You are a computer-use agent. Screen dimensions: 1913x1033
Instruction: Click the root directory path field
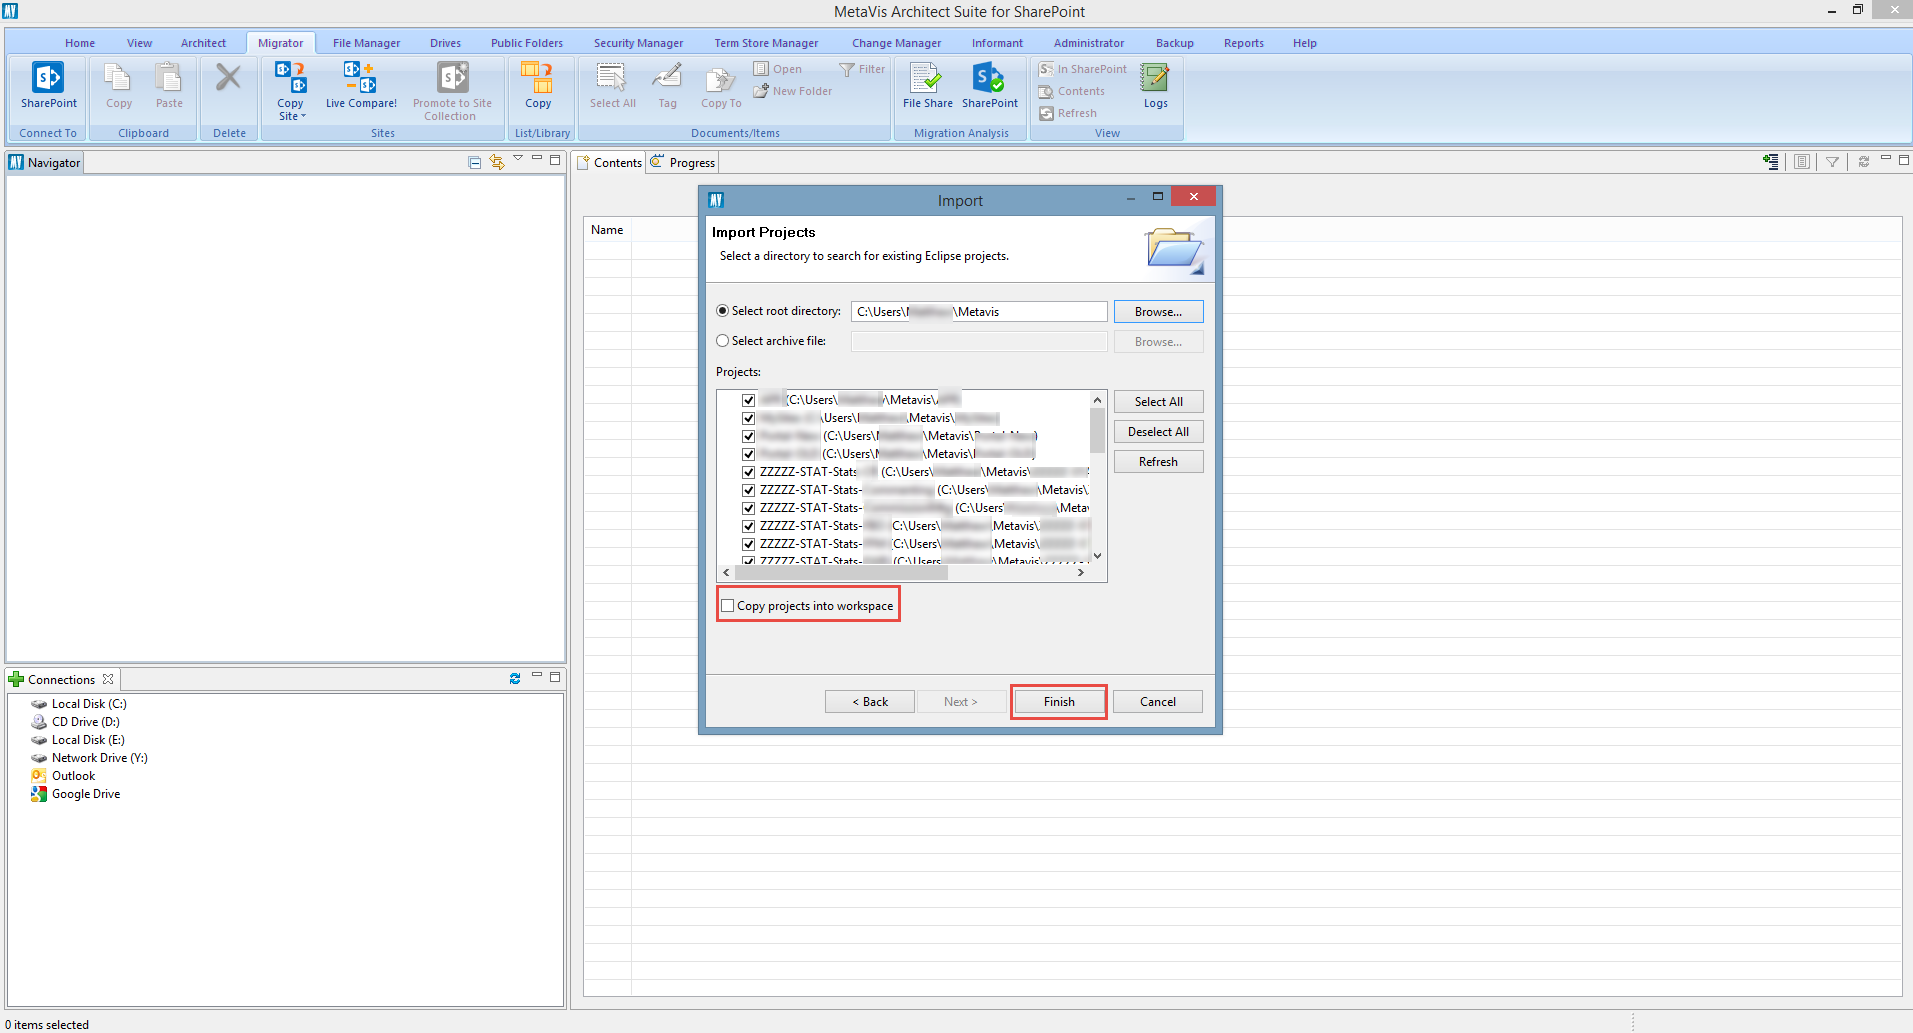[x=978, y=312]
